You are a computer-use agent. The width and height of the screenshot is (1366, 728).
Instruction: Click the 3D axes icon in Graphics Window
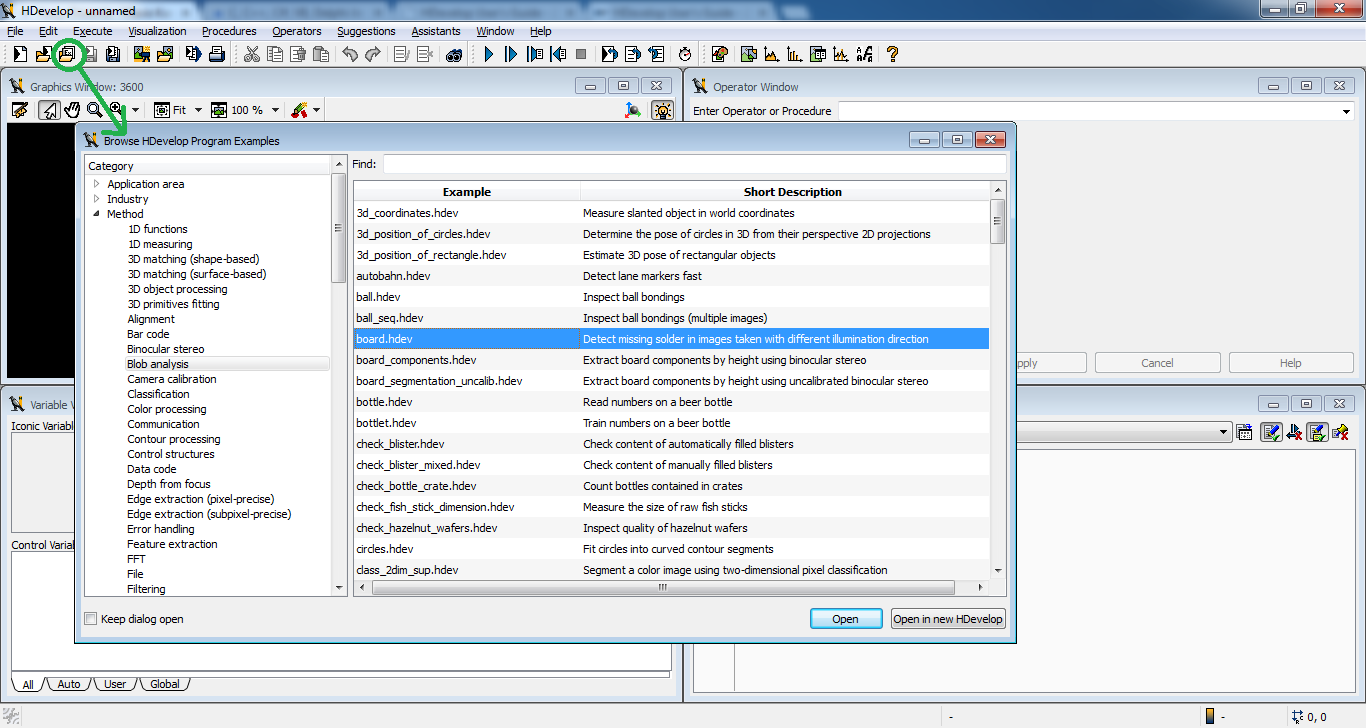pyautogui.click(x=632, y=110)
